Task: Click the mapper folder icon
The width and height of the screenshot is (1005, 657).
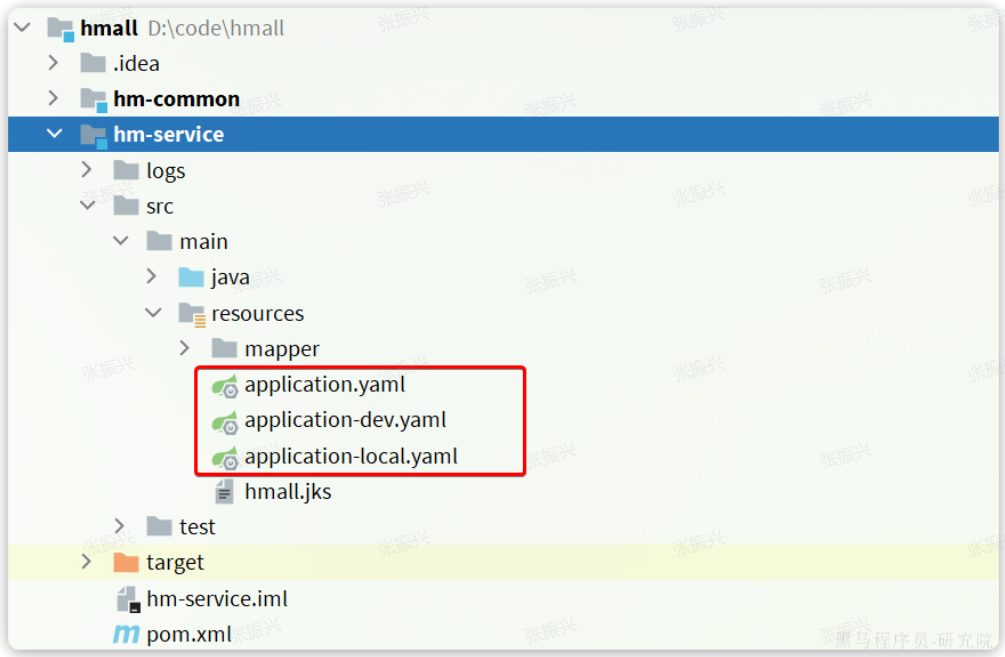Action: (224, 349)
